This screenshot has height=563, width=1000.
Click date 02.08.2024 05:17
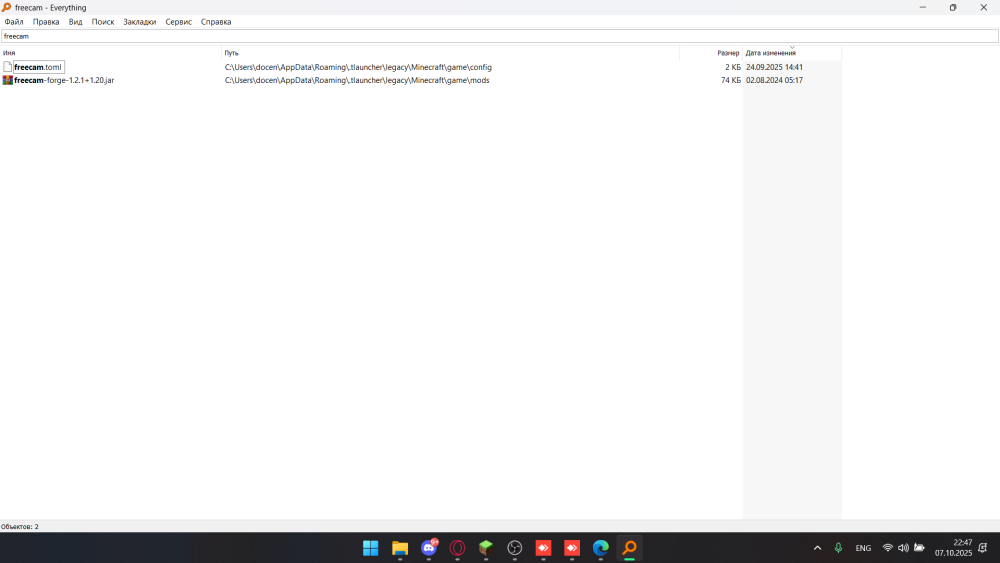coord(774,80)
